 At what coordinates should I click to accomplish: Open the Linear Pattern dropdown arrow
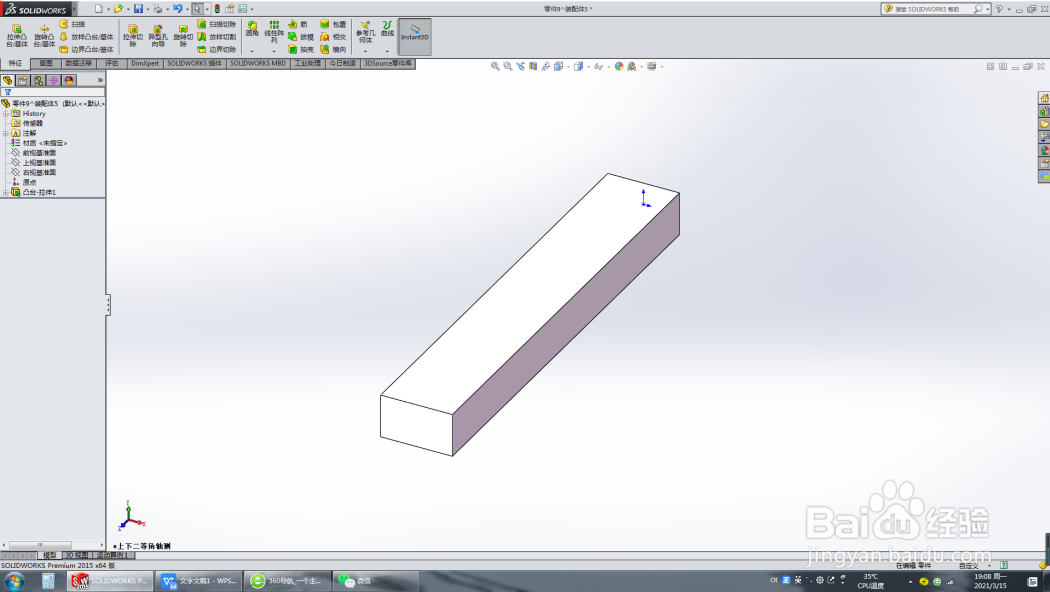274,51
